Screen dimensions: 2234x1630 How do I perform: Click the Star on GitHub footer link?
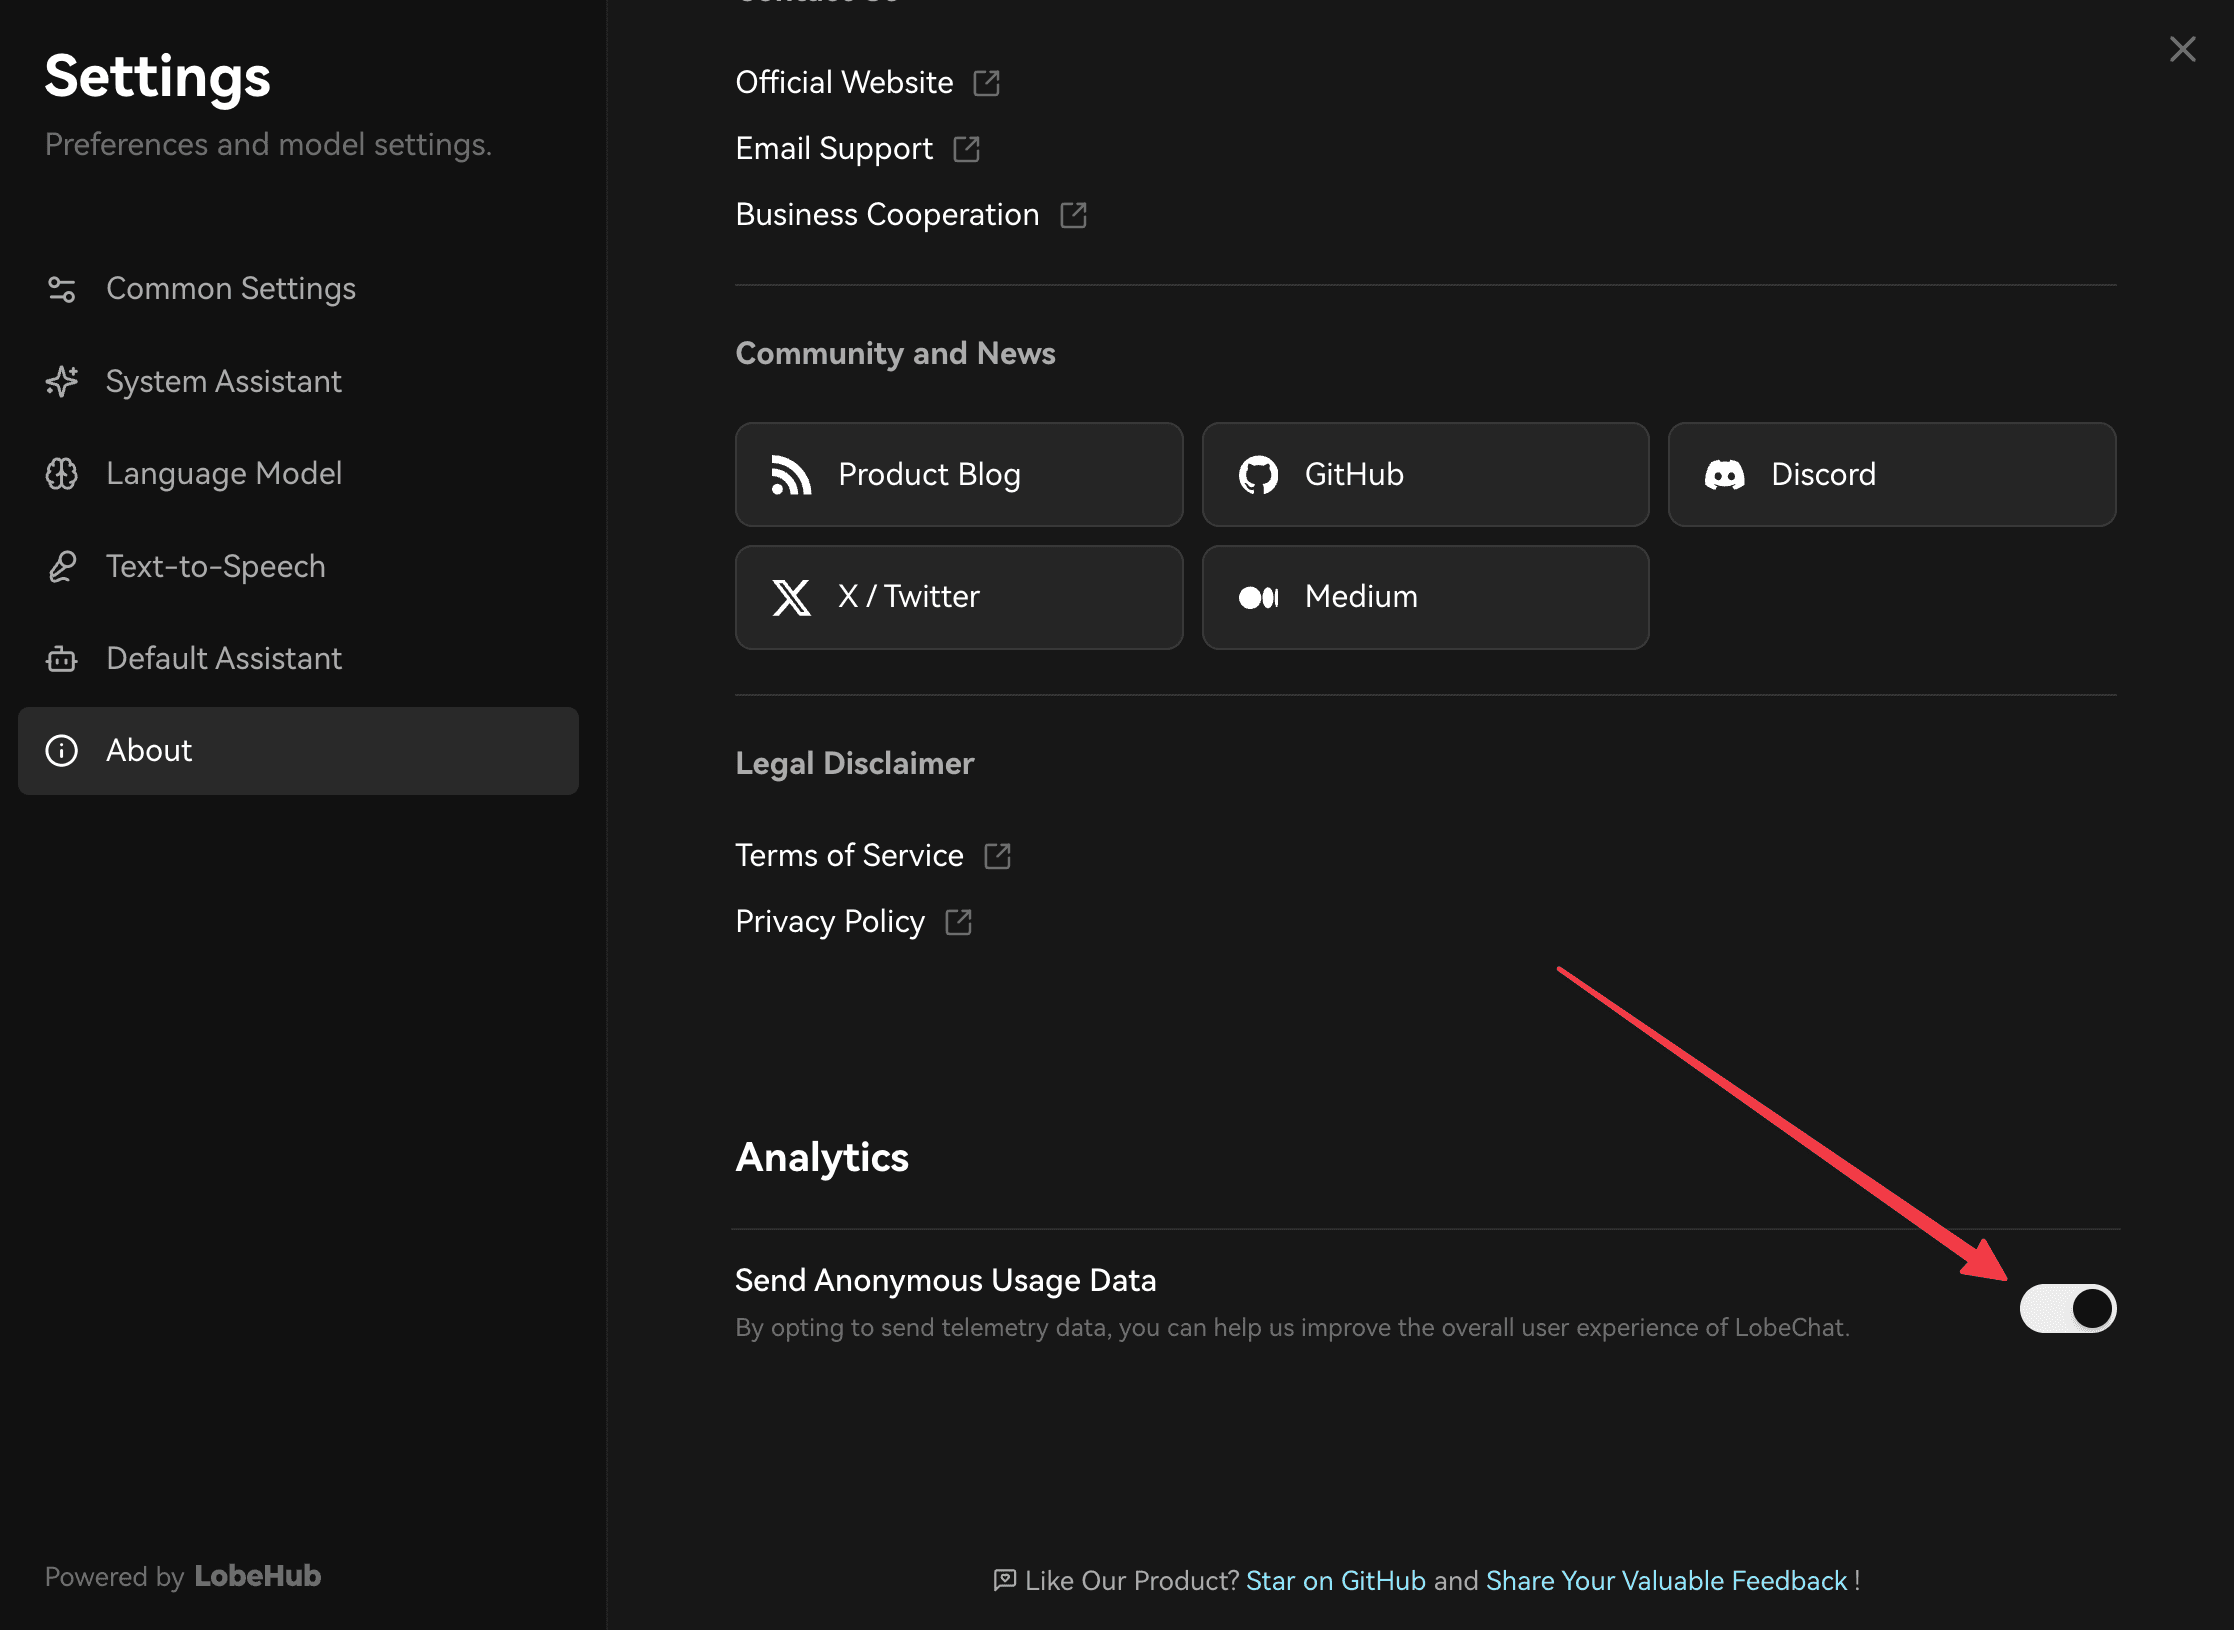click(x=1336, y=1580)
